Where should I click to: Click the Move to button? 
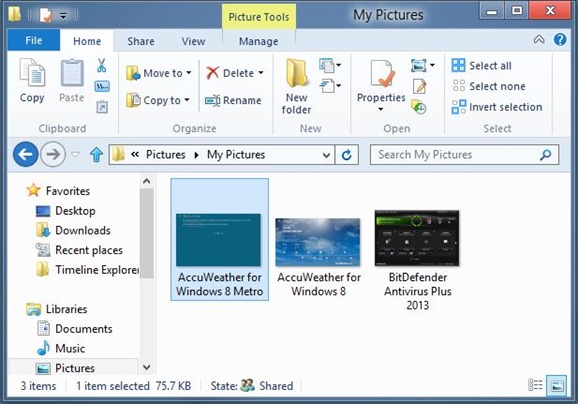click(x=154, y=73)
